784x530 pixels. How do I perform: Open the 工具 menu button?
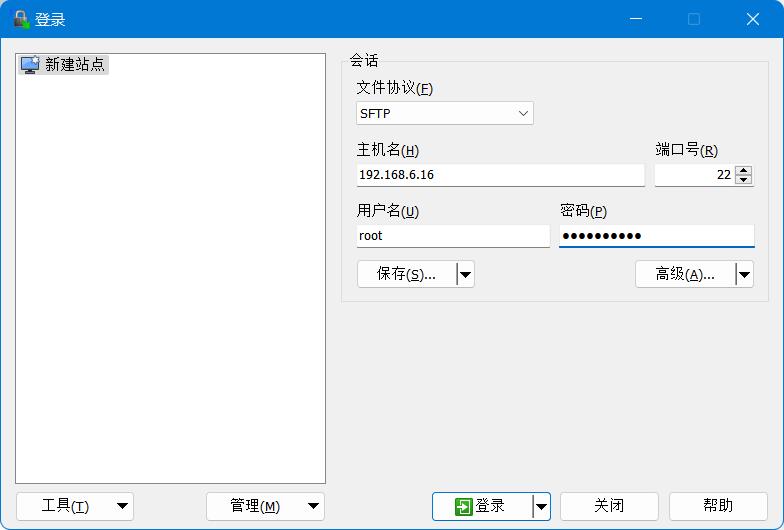pos(75,506)
